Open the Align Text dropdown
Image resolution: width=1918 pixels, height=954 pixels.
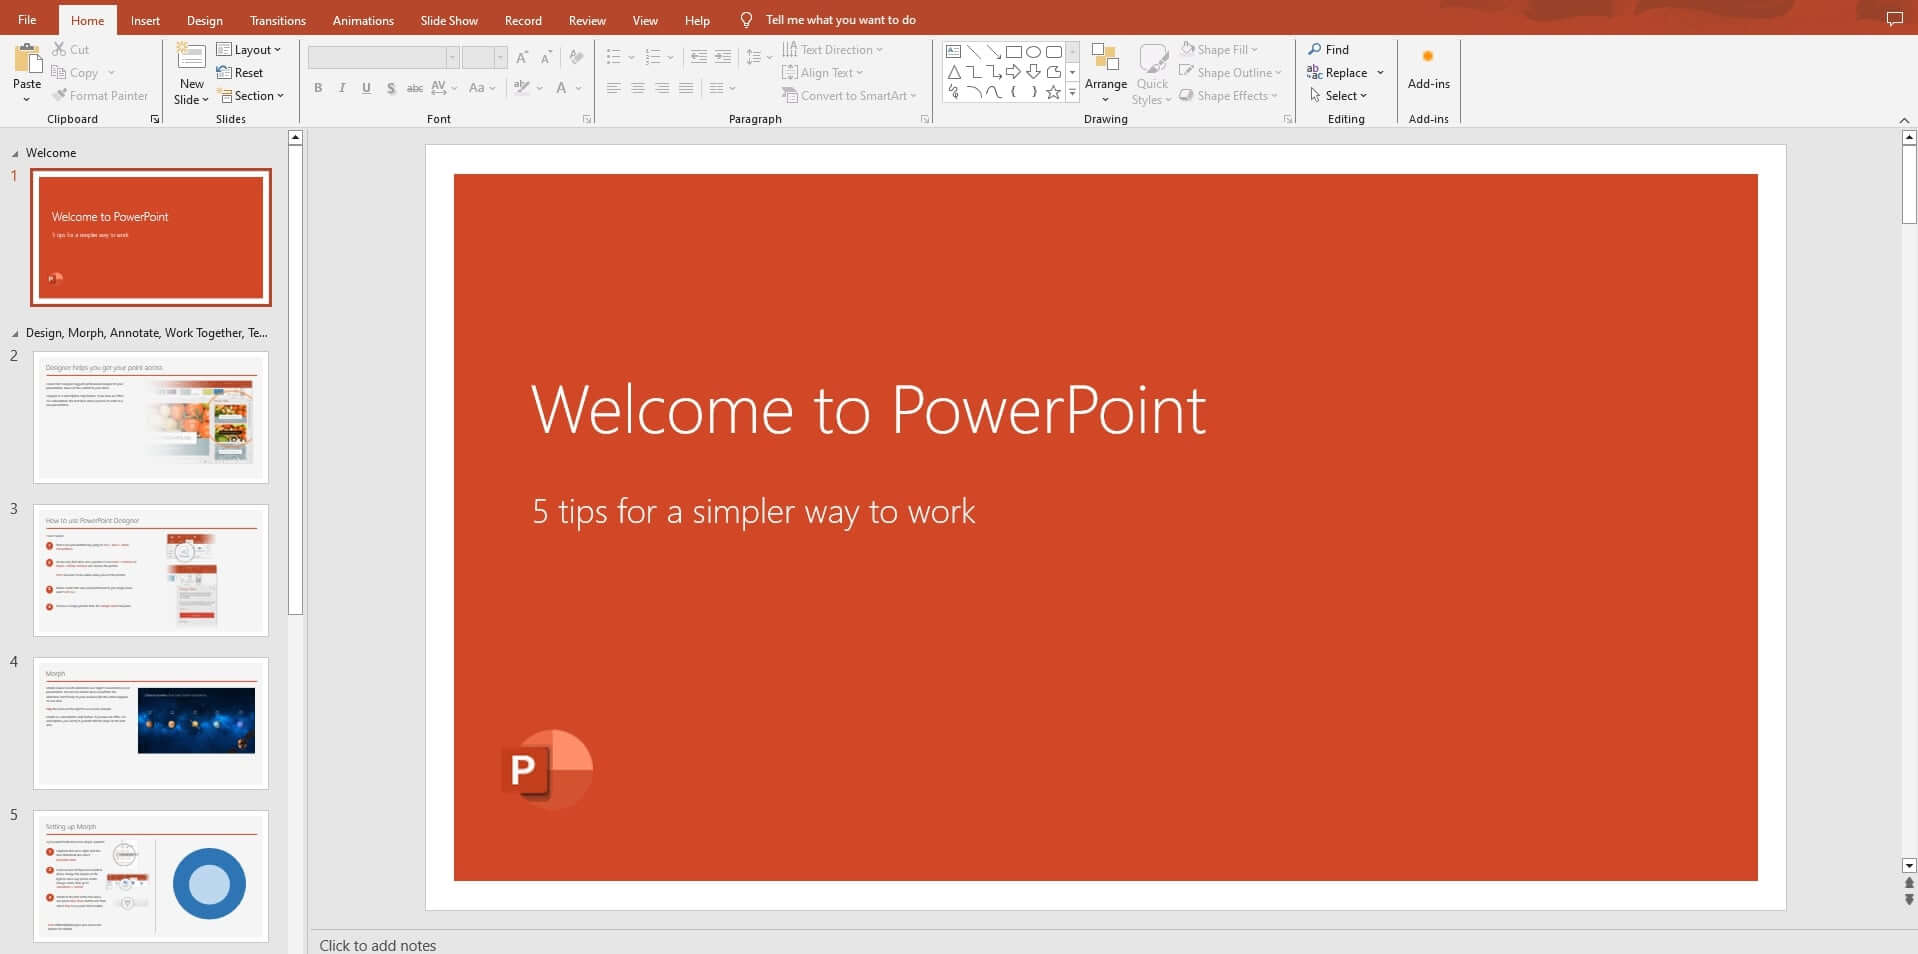(822, 72)
